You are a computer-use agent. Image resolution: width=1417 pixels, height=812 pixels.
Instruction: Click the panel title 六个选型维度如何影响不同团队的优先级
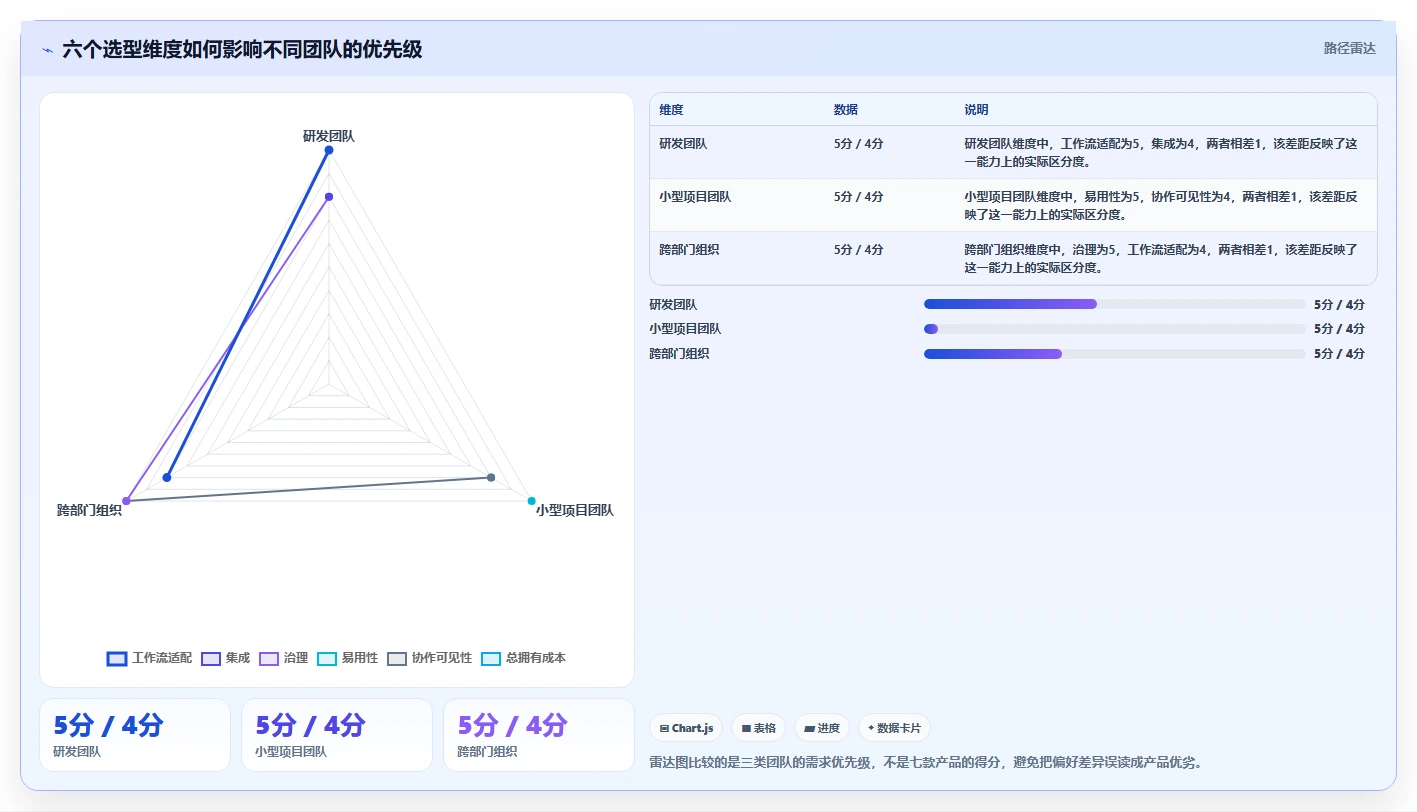(242, 49)
